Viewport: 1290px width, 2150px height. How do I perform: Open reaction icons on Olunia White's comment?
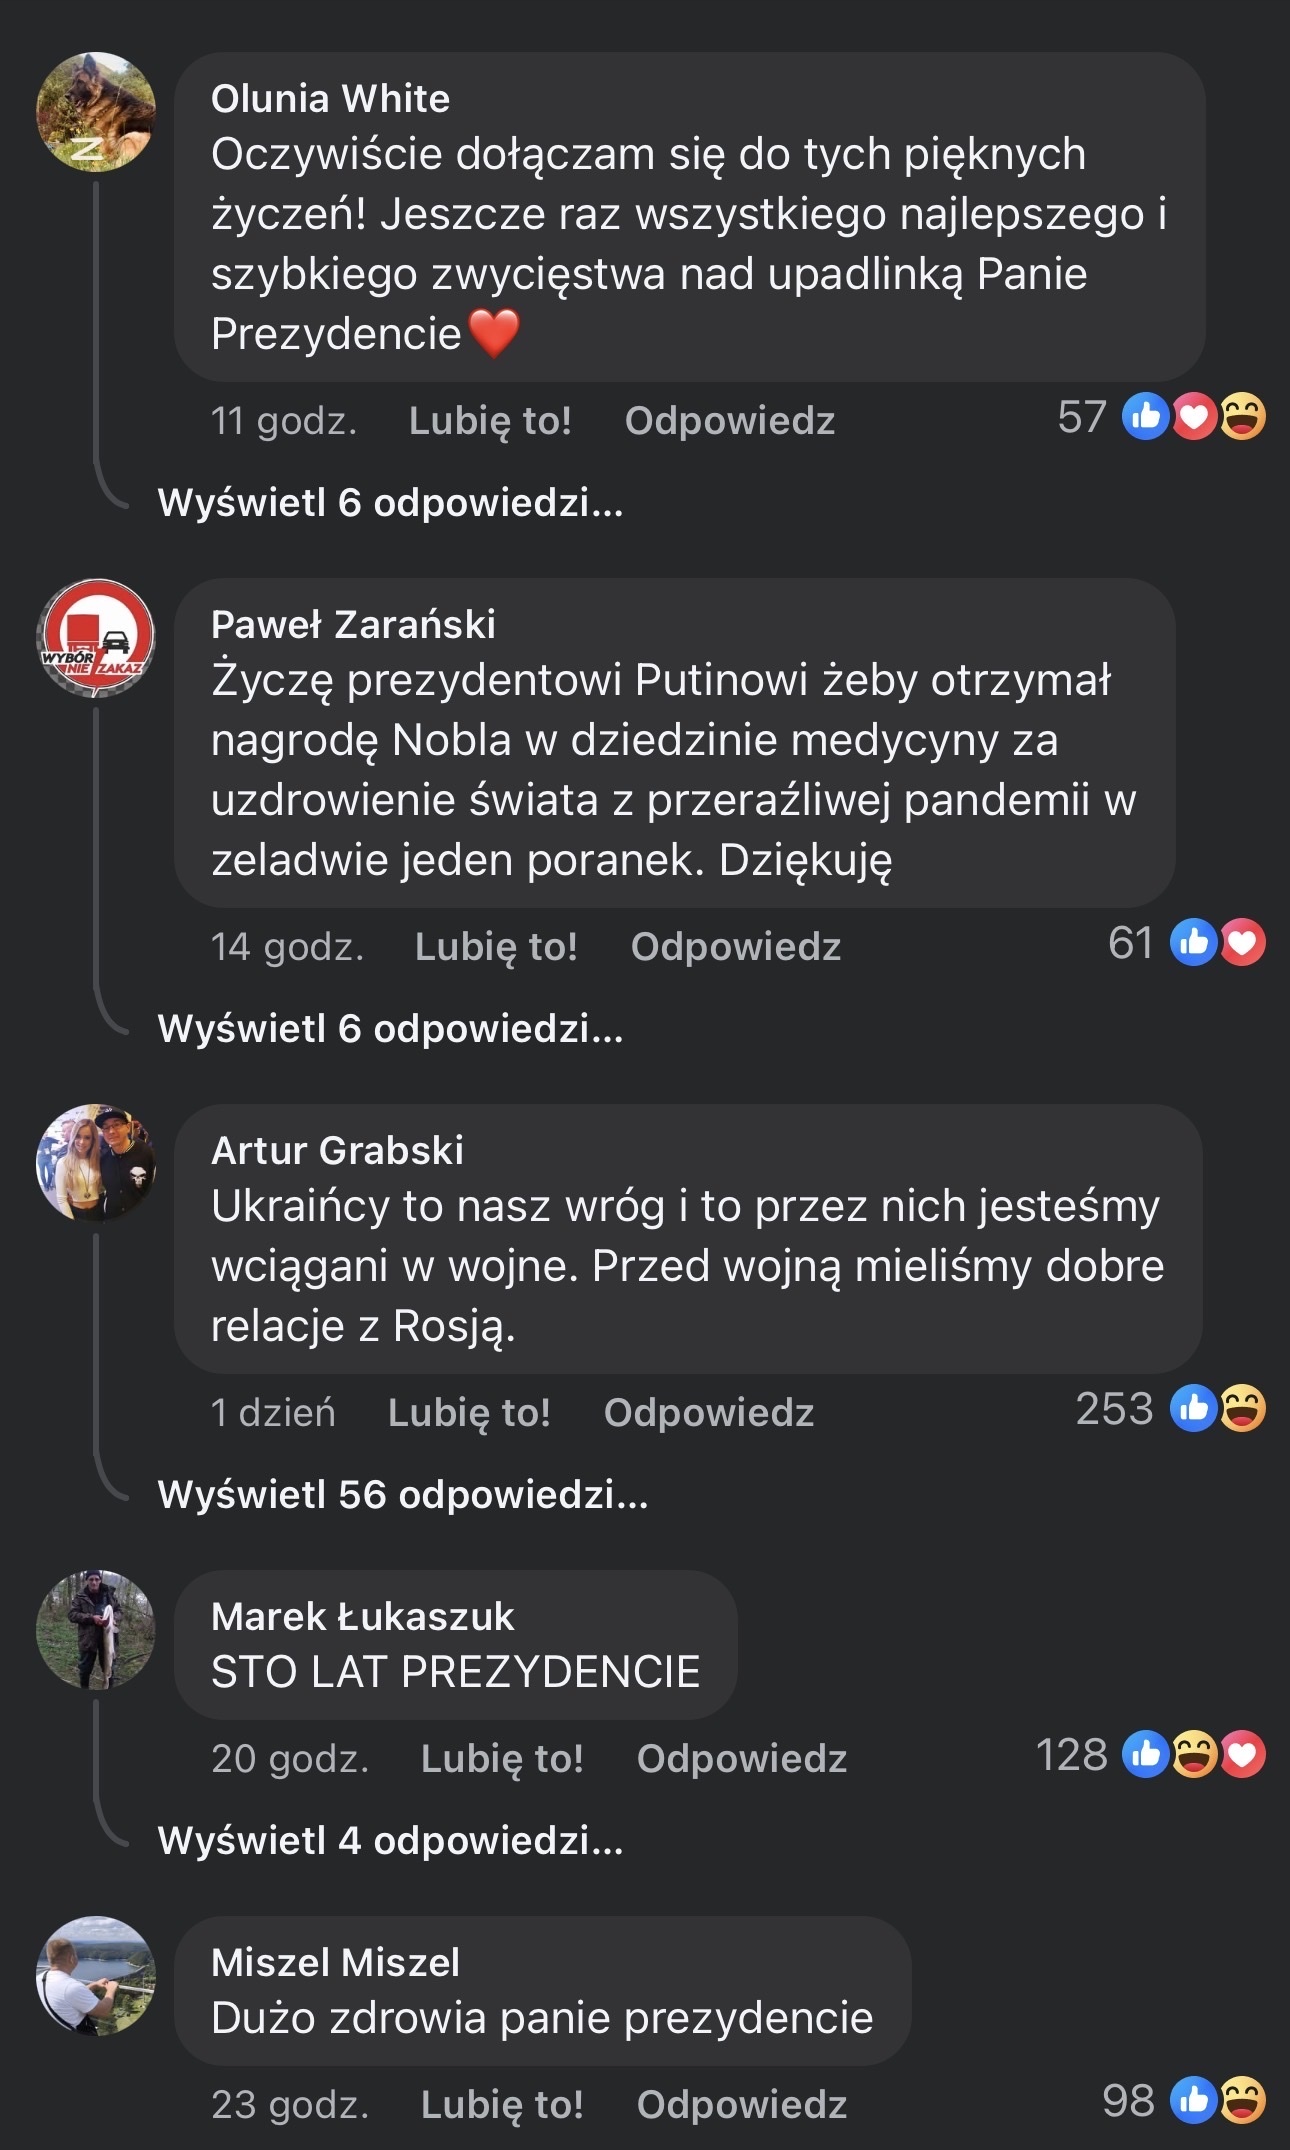pyautogui.click(x=1194, y=417)
